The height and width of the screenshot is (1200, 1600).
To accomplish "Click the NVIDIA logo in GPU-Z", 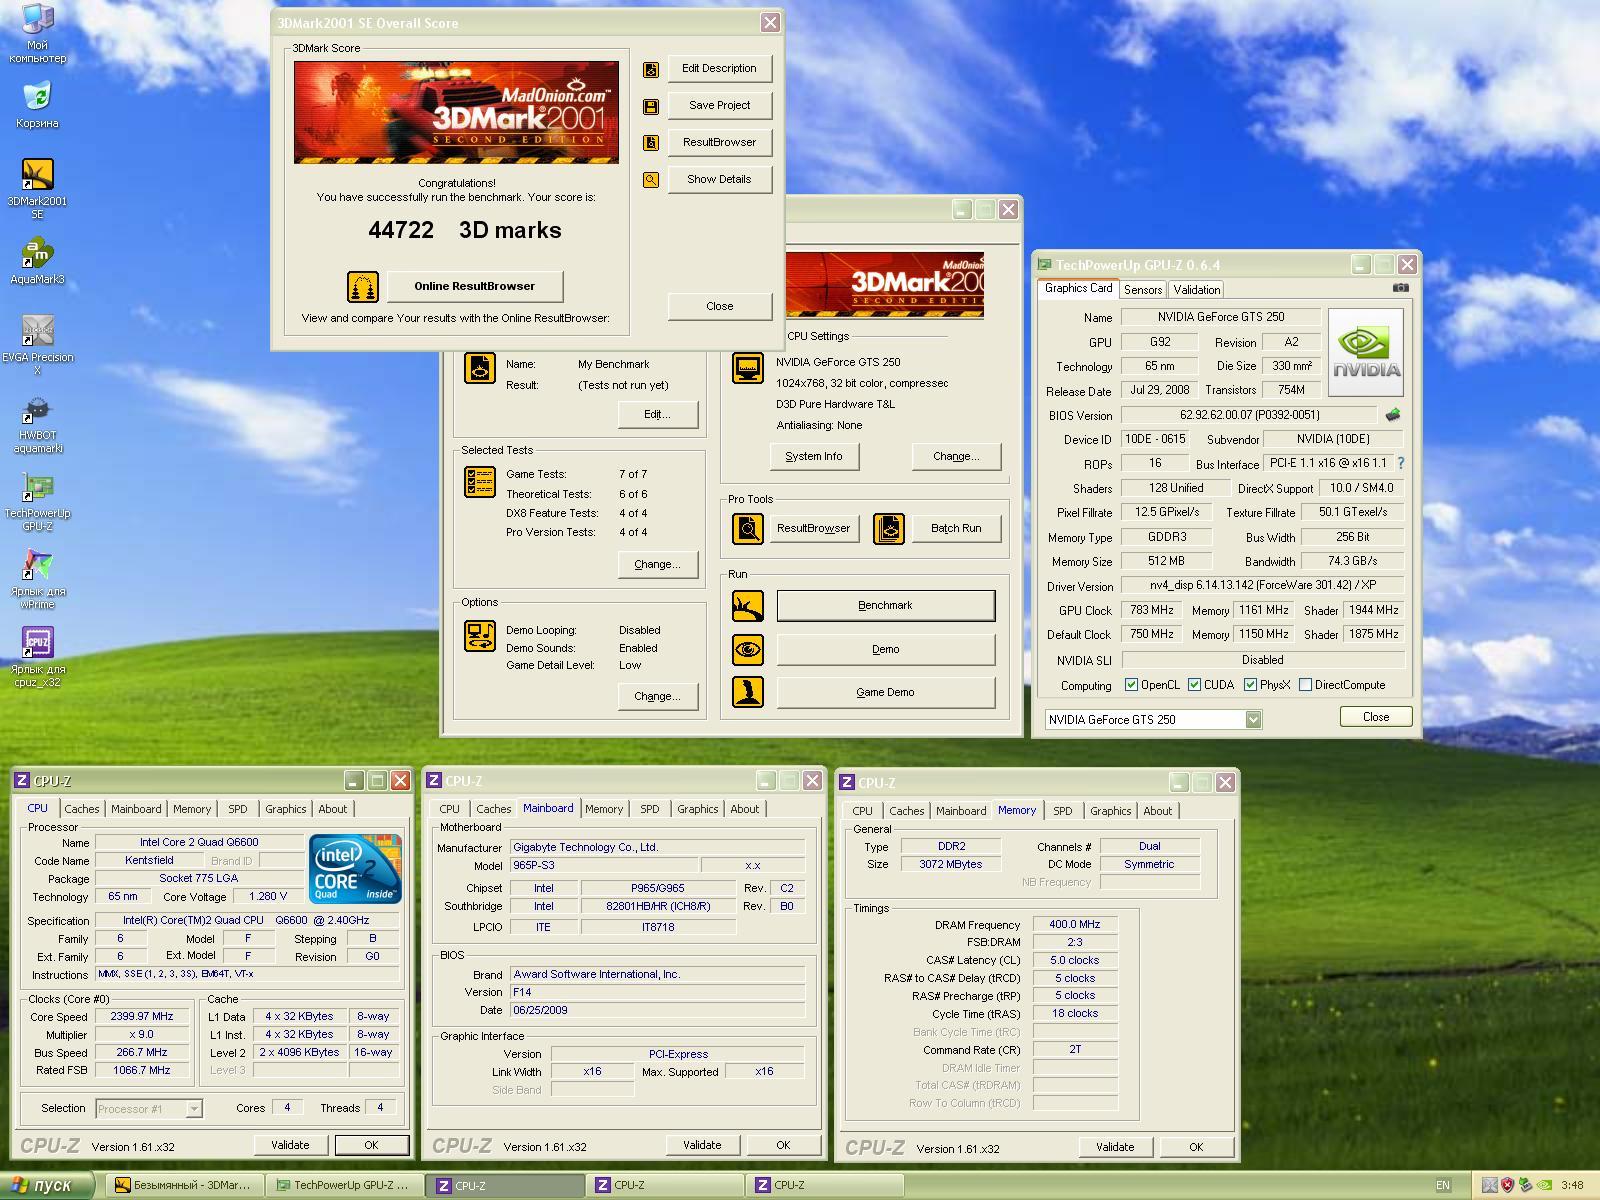I will (1365, 352).
